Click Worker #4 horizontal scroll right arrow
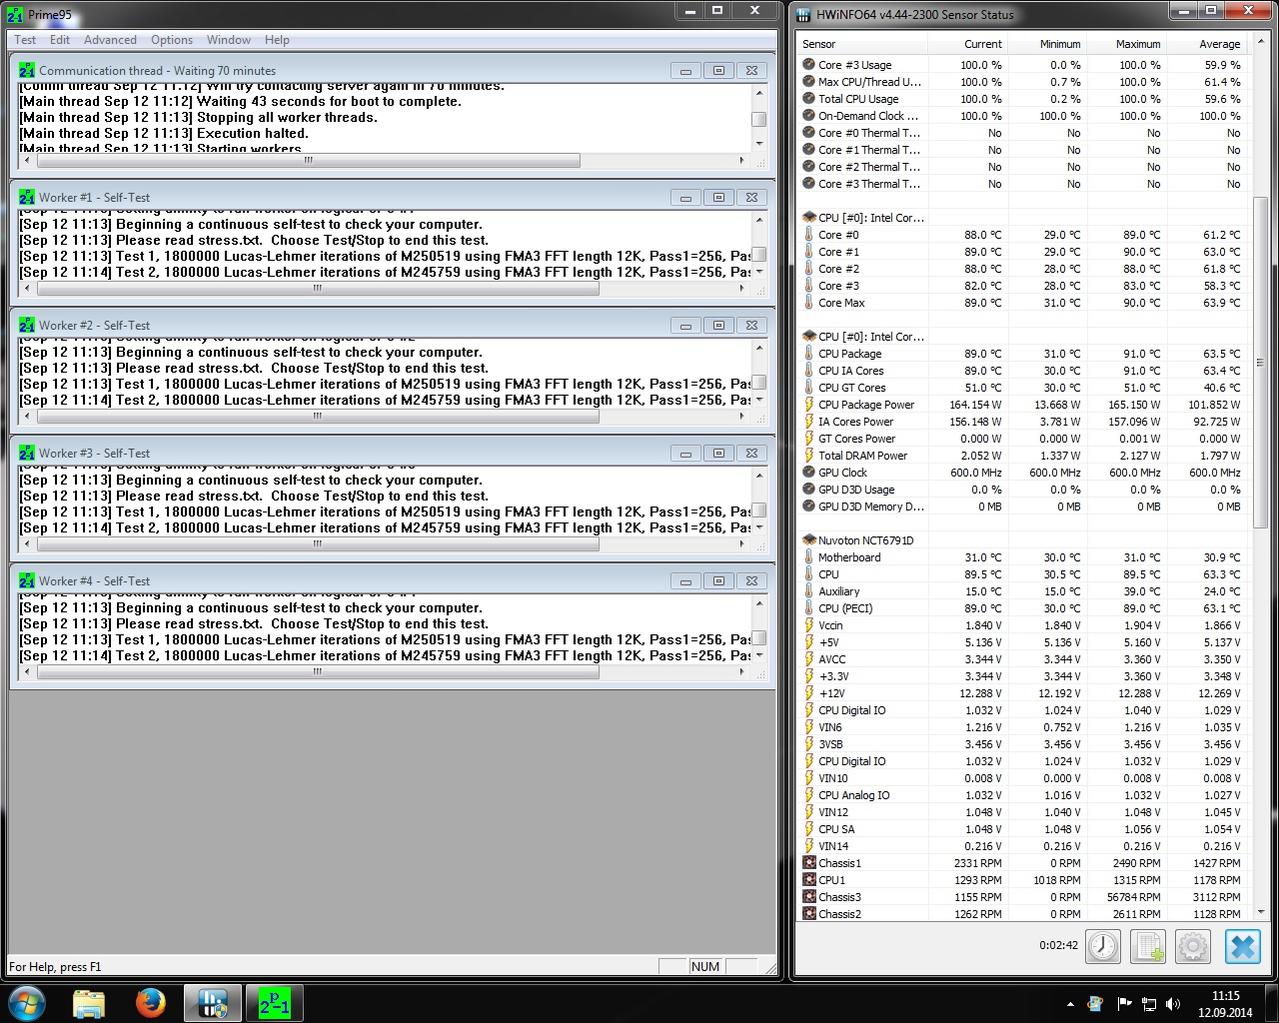The width and height of the screenshot is (1279, 1023). [x=742, y=672]
